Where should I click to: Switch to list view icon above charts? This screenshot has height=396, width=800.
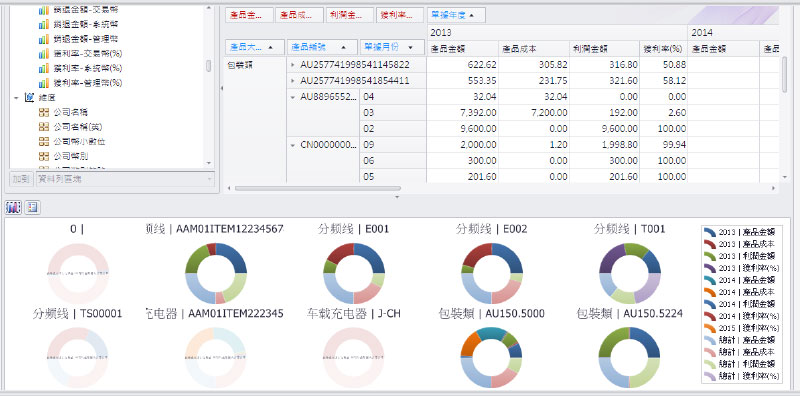tap(33, 207)
